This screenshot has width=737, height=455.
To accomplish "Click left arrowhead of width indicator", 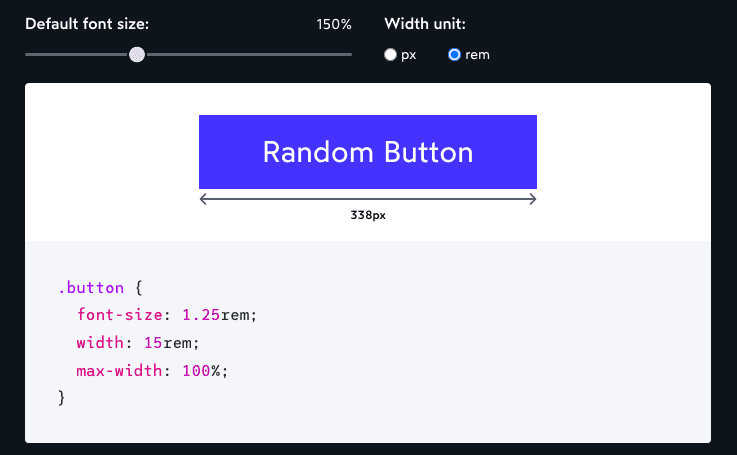I will [204, 199].
